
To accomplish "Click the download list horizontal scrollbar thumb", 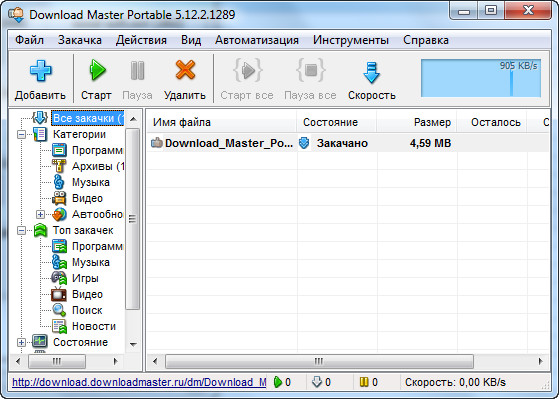I will coord(319,361).
